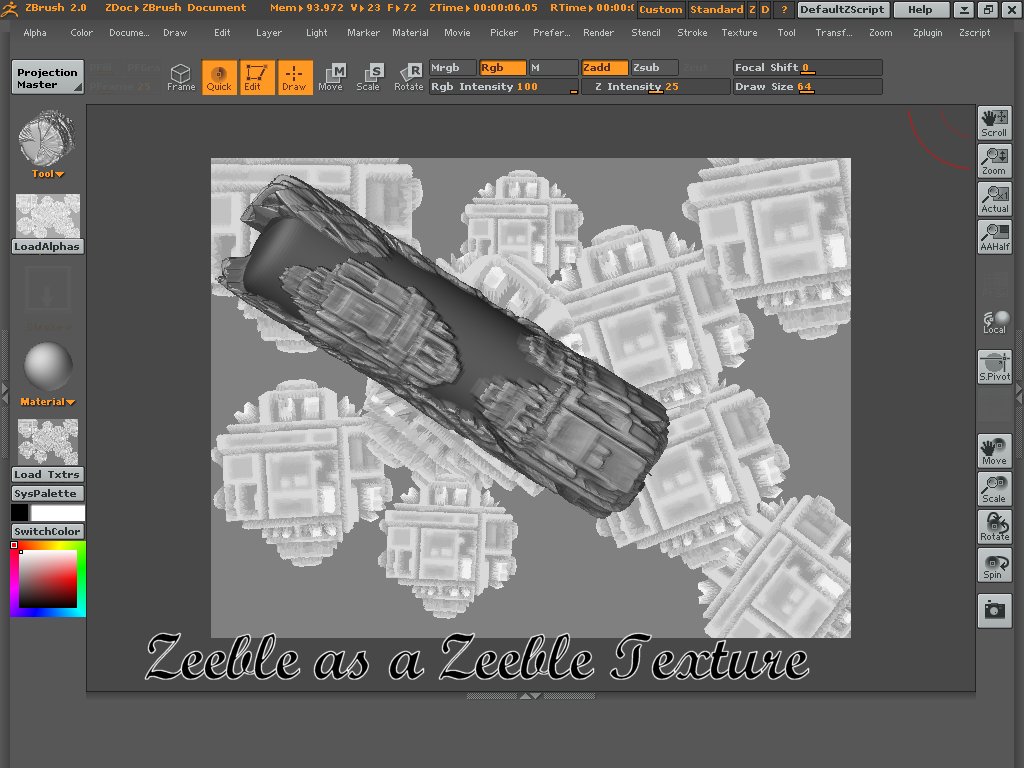Viewport: 1024px width, 768px height.
Task: Click the DefaultZScript button
Action: tap(842, 10)
